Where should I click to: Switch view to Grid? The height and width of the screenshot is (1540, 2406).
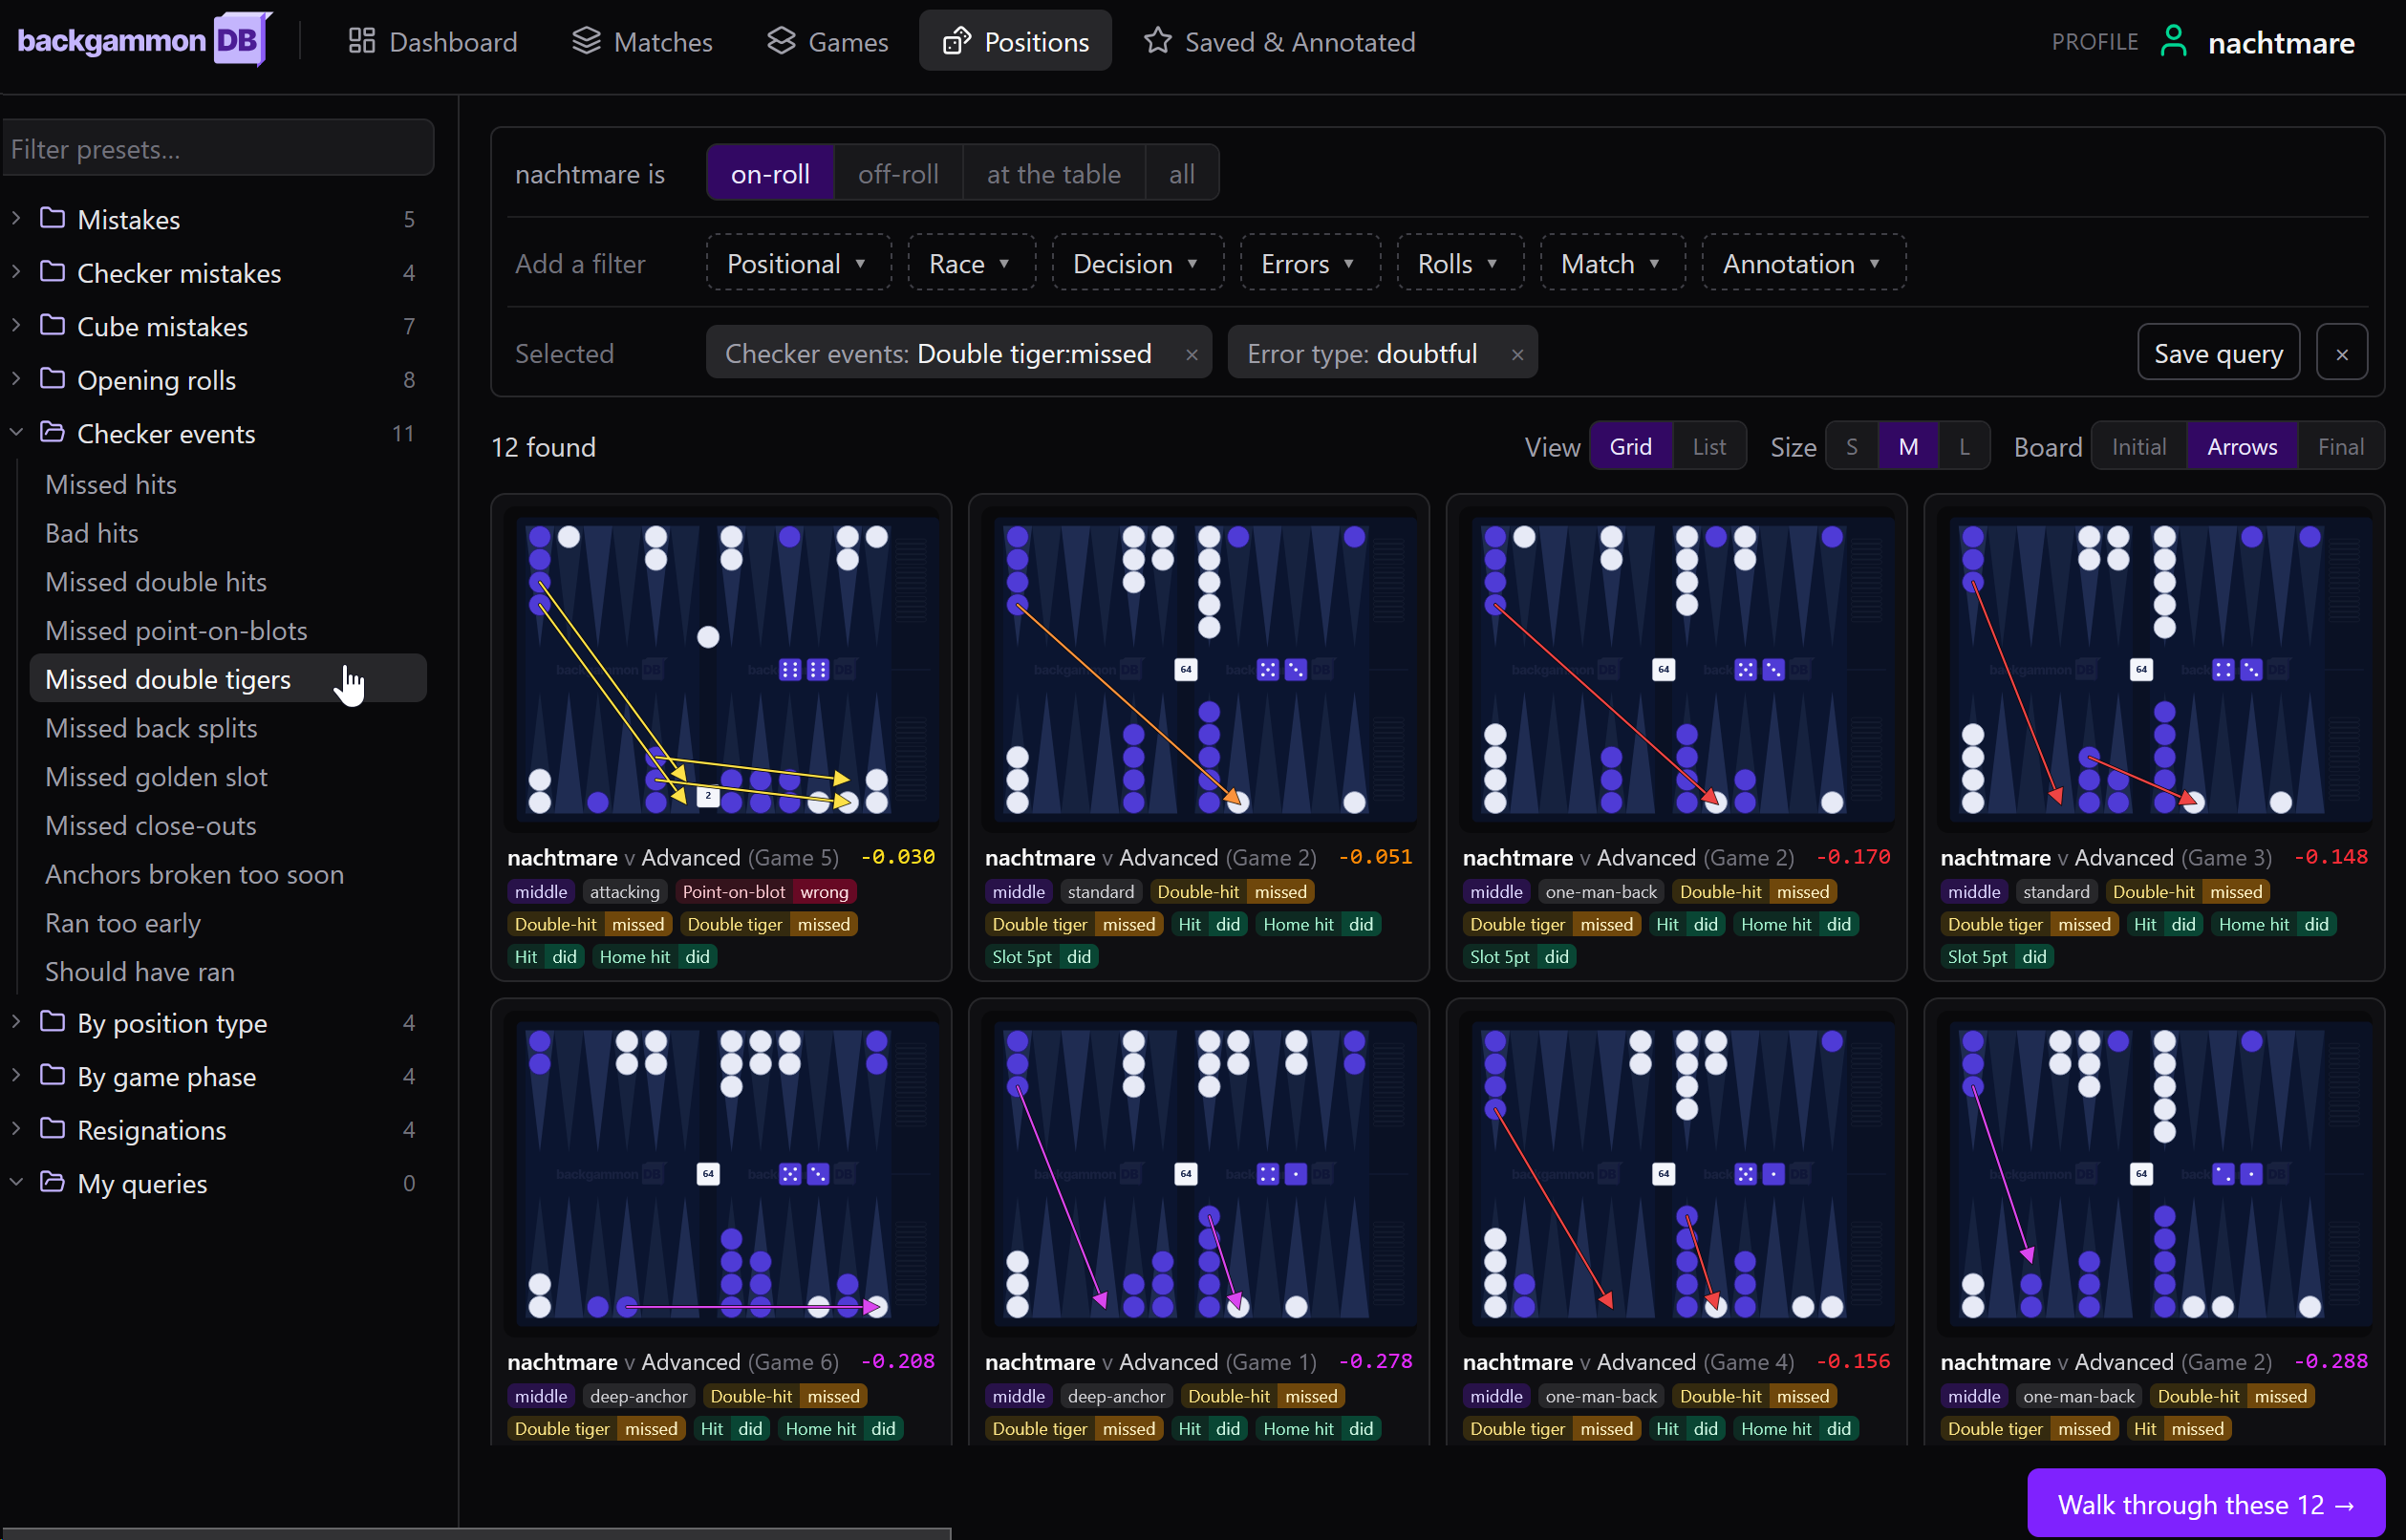coord(1630,446)
